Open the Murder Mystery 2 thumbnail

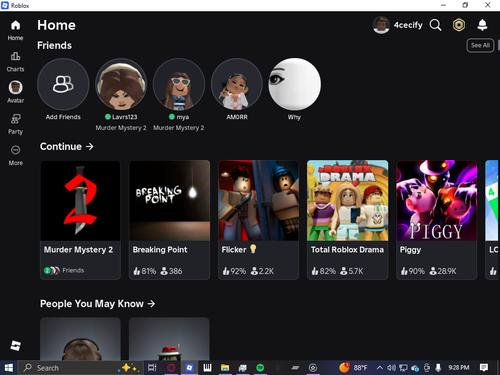click(x=80, y=201)
